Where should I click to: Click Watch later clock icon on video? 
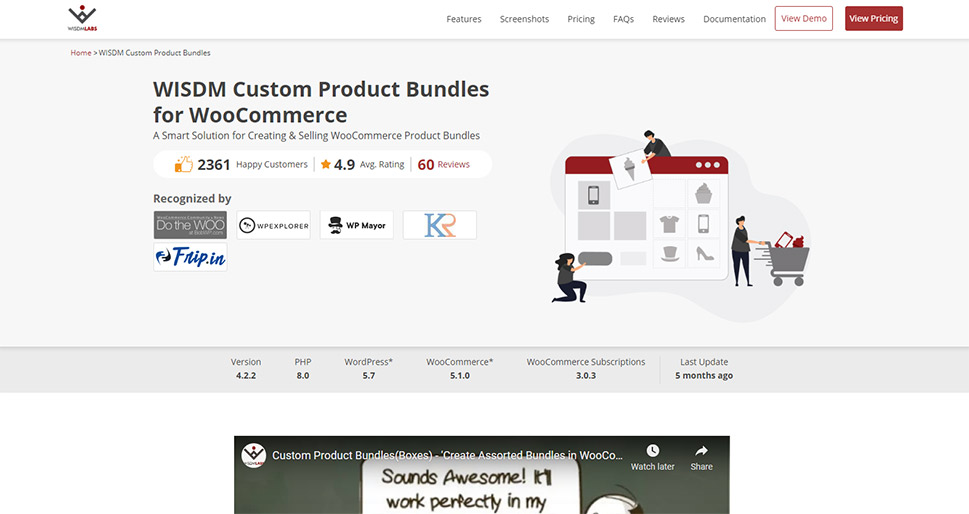coord(652,450)
